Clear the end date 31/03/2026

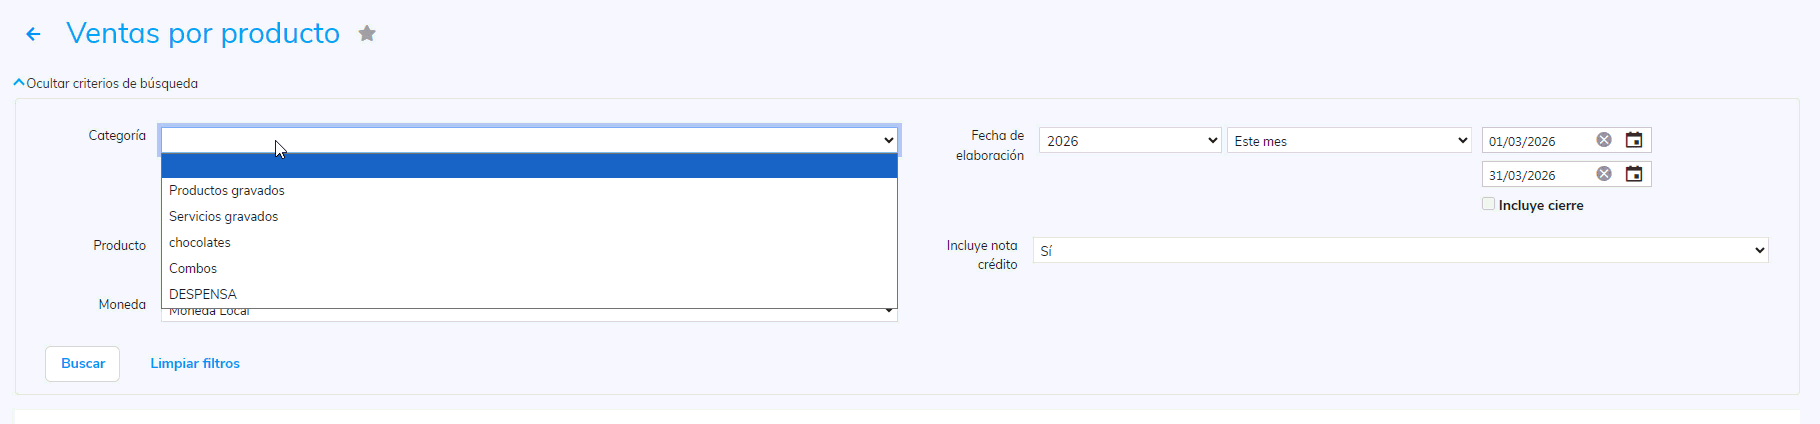[x=1604, y=174]
